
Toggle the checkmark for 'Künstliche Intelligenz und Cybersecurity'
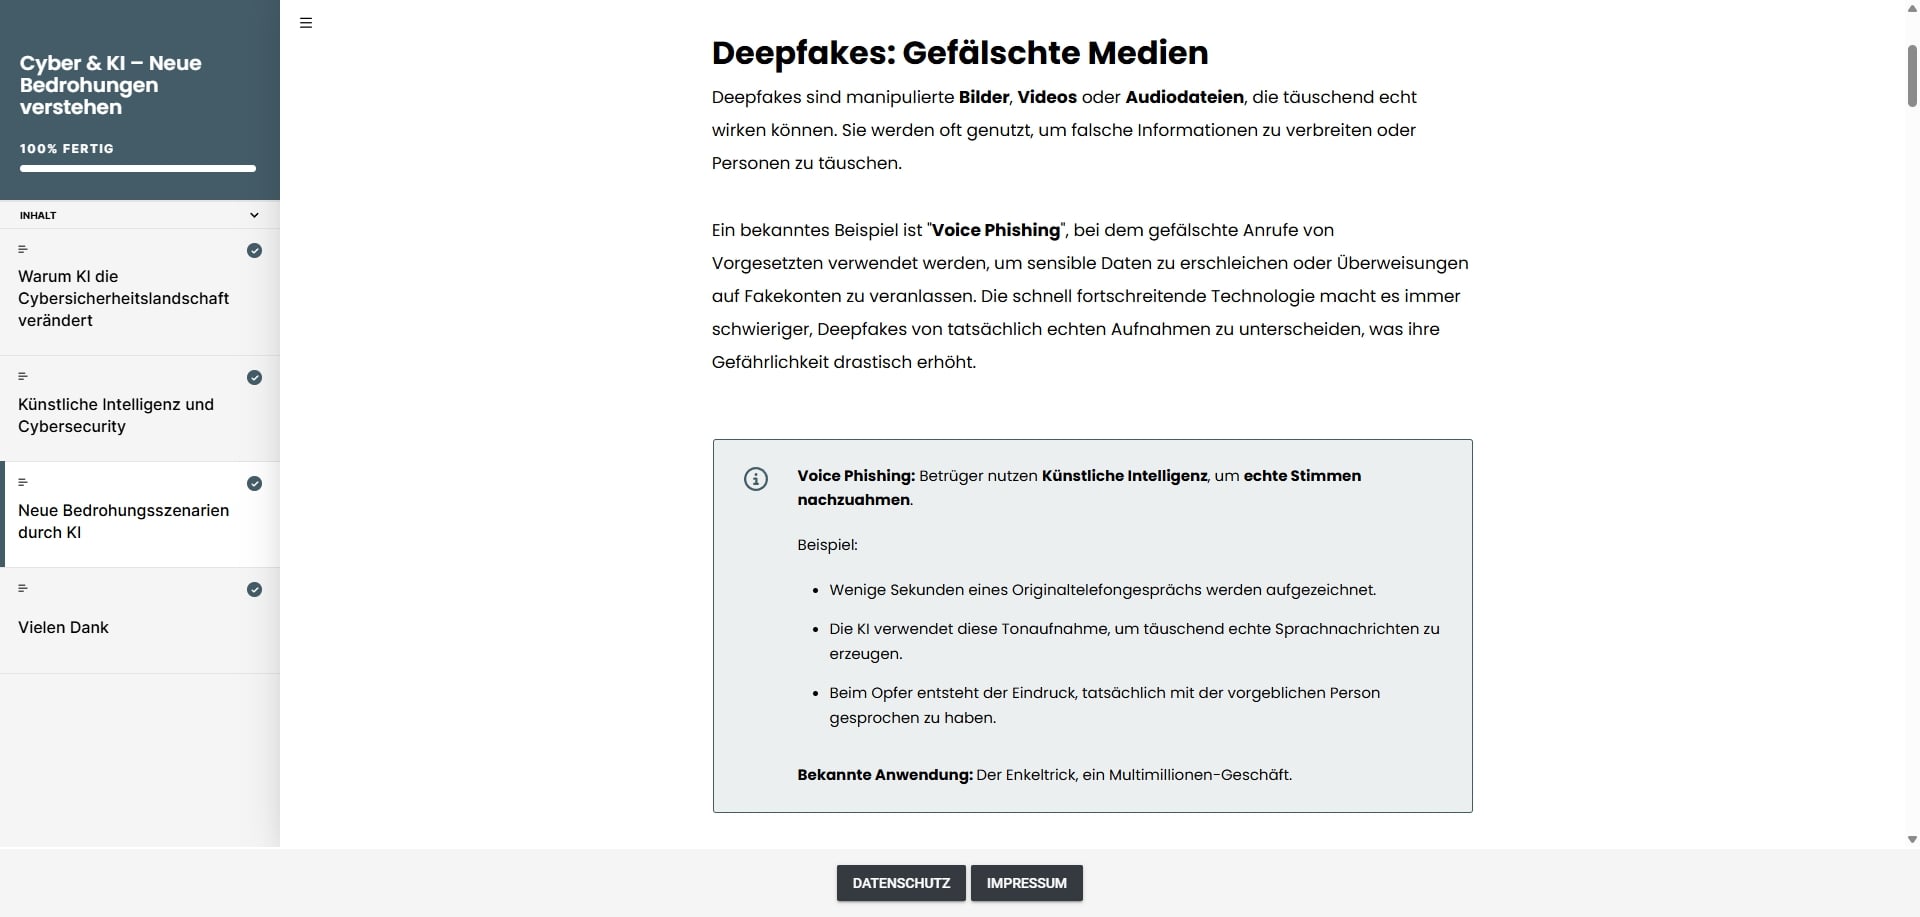point(255,377)
